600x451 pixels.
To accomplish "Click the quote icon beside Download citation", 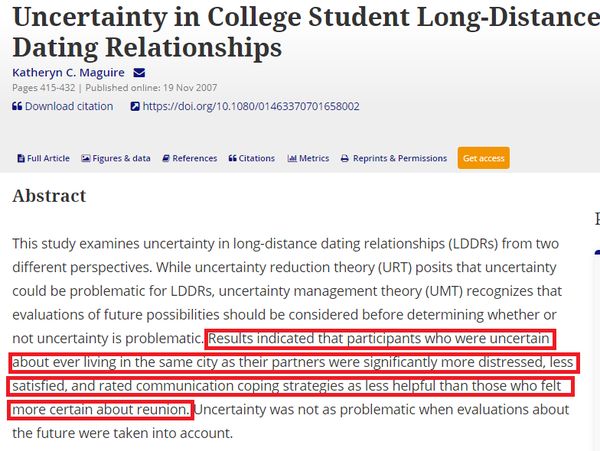I will pos(17,106).
